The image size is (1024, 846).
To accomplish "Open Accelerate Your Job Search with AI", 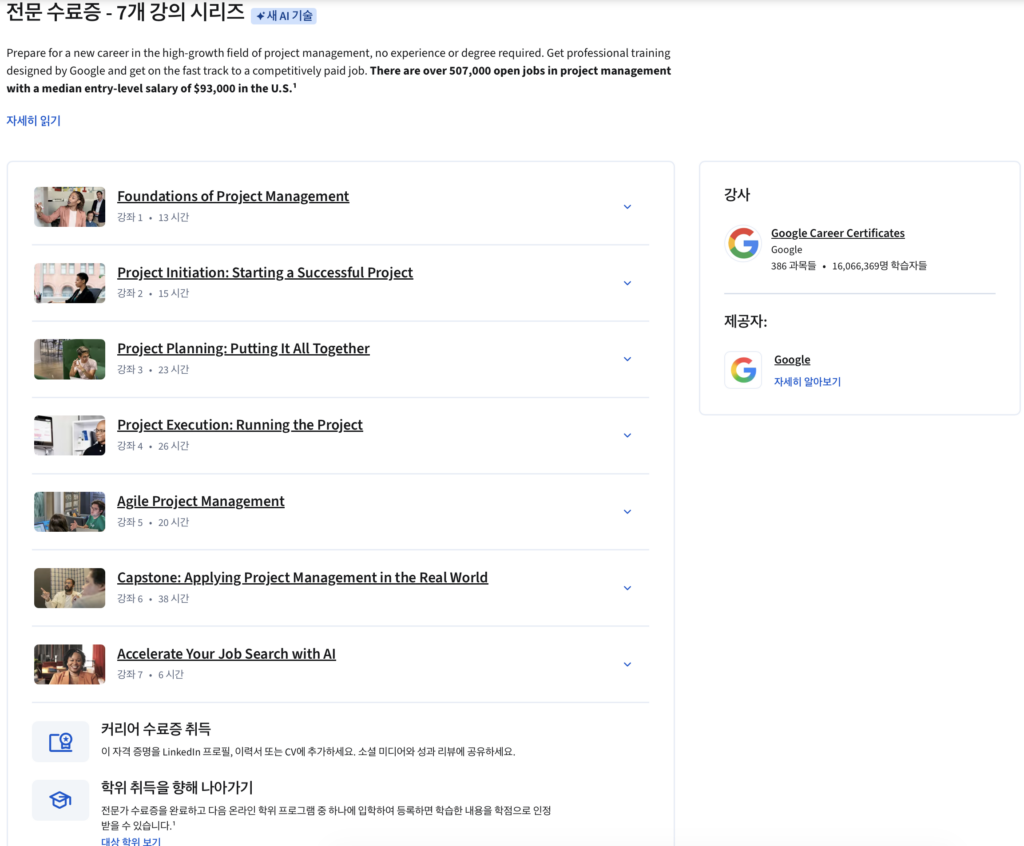I will [x=226, y=654].
